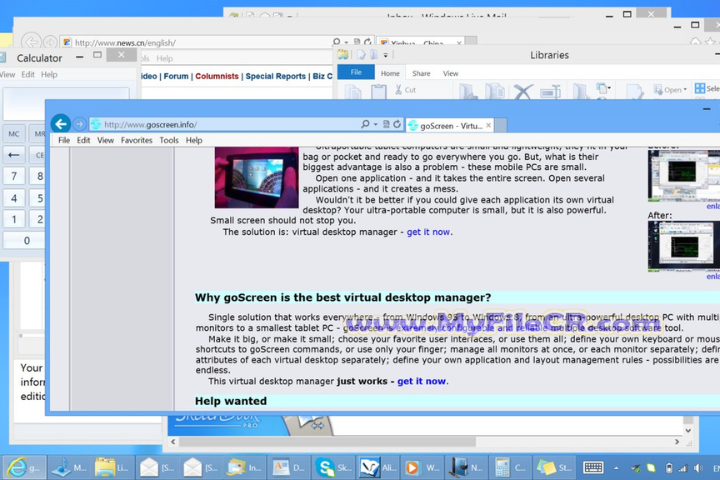
Task: Click the Paste clipboard icon in Libraries ribbon
Action: click(x=378, y=91)
